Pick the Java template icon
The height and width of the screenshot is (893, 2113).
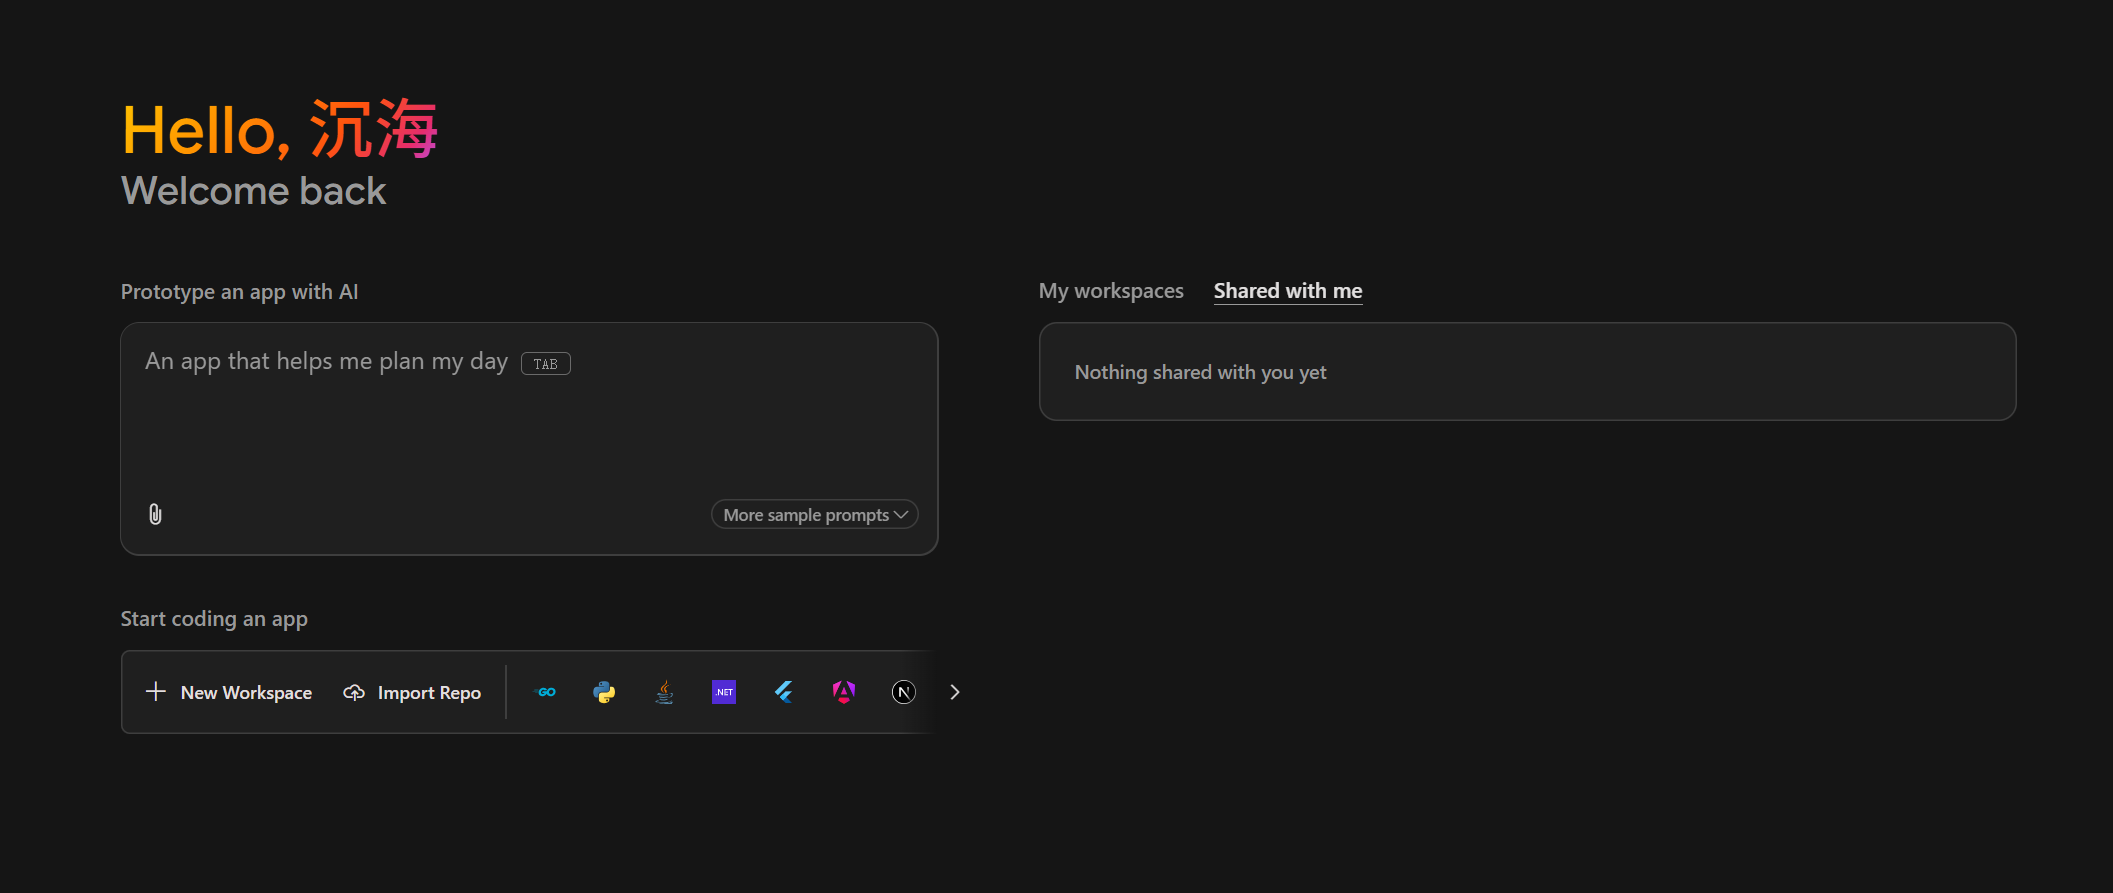pos(664,692)
